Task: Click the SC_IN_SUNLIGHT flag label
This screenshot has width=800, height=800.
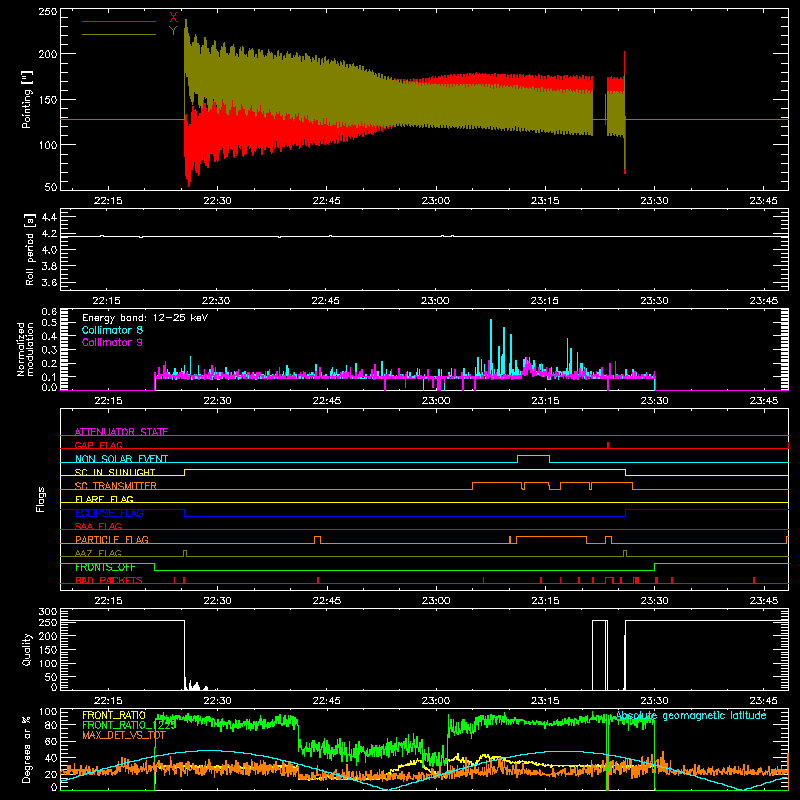Action: tap(115, 472)
